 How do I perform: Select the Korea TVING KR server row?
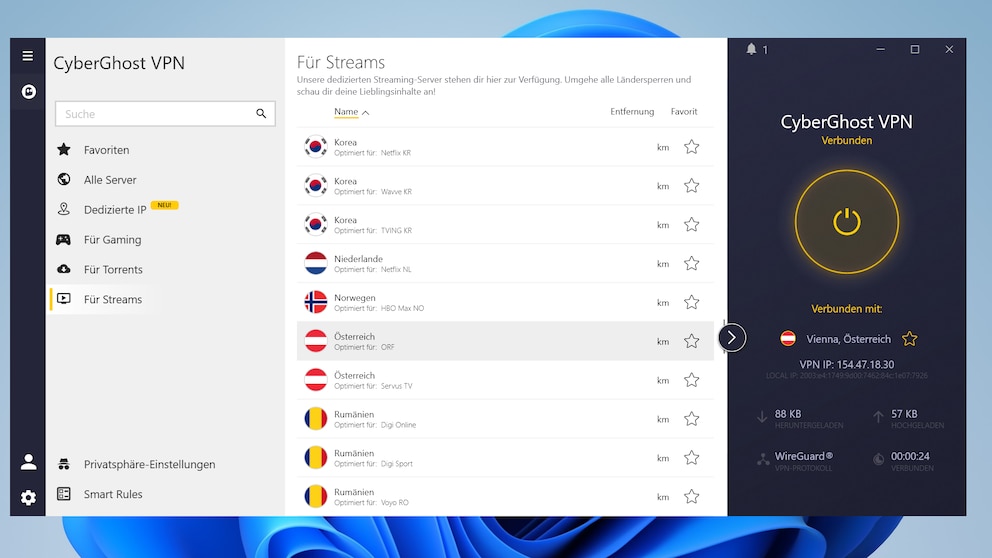[505, 225]
